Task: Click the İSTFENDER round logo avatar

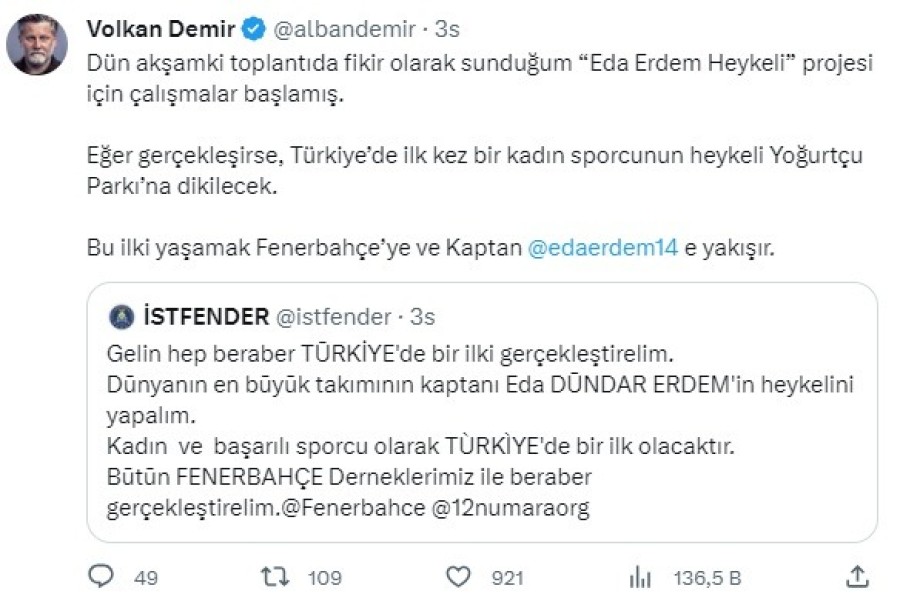Action: (x=119, y=317)
